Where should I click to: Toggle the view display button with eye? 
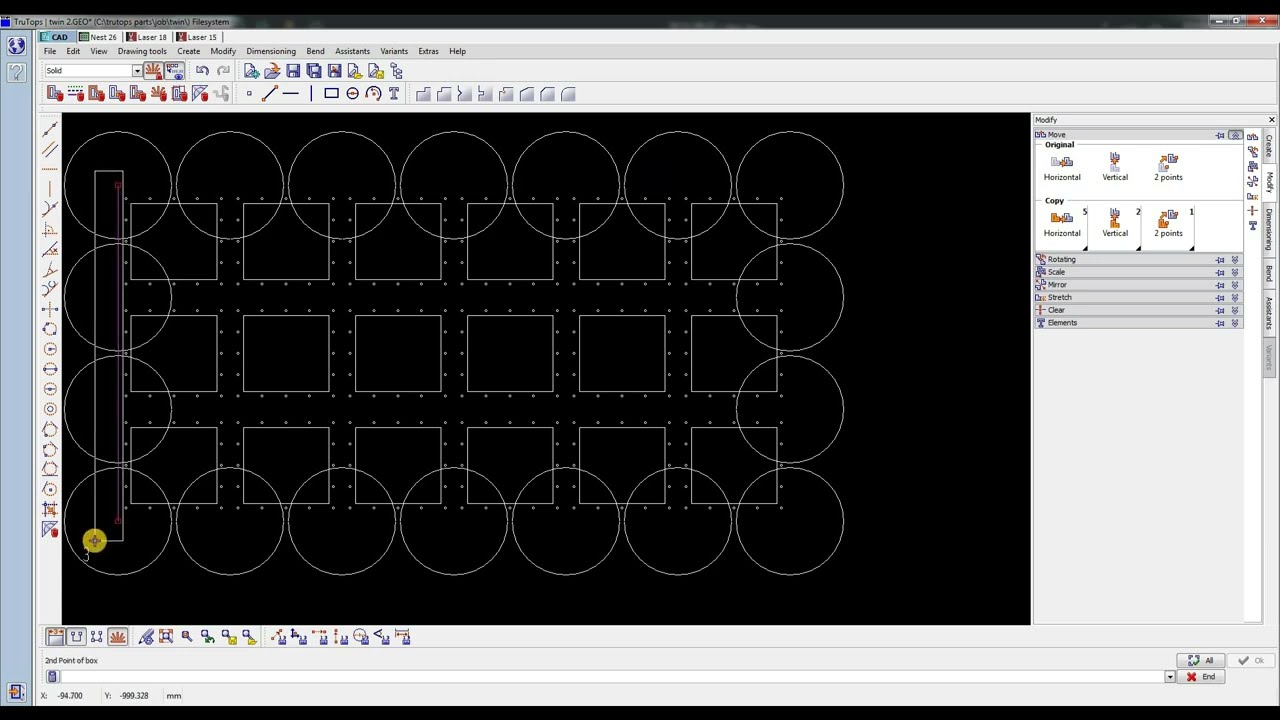pos(174,71)
